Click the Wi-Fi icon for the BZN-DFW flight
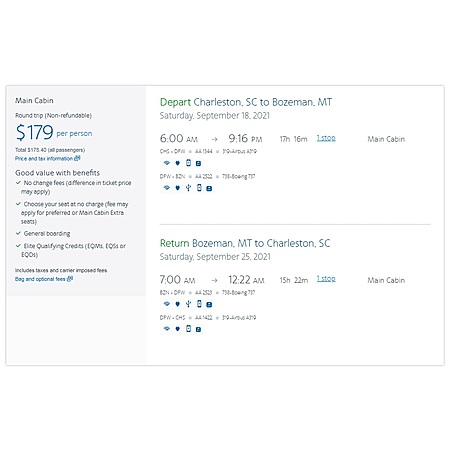Screen dimensions: 450x450 coord(167,304)
